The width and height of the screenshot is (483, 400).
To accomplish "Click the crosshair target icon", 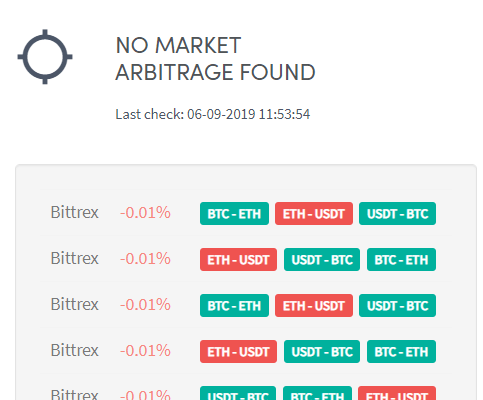I will 45,57.
